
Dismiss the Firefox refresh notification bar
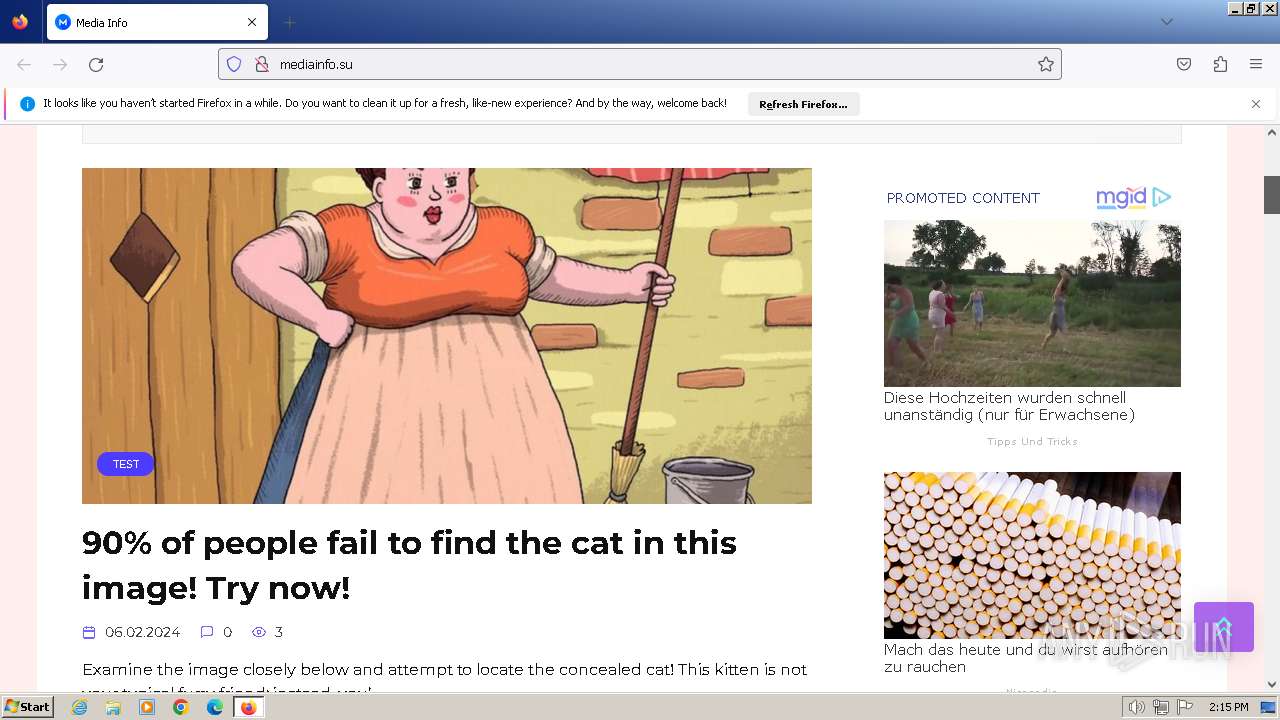1256,104
